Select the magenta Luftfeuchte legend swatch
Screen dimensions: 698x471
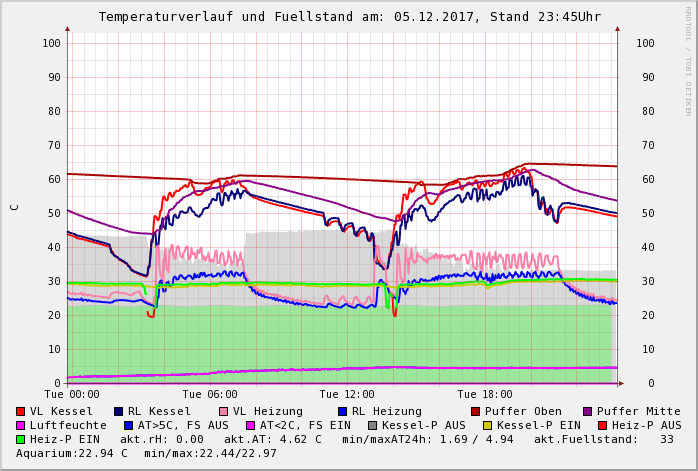(x=20, y=425)
